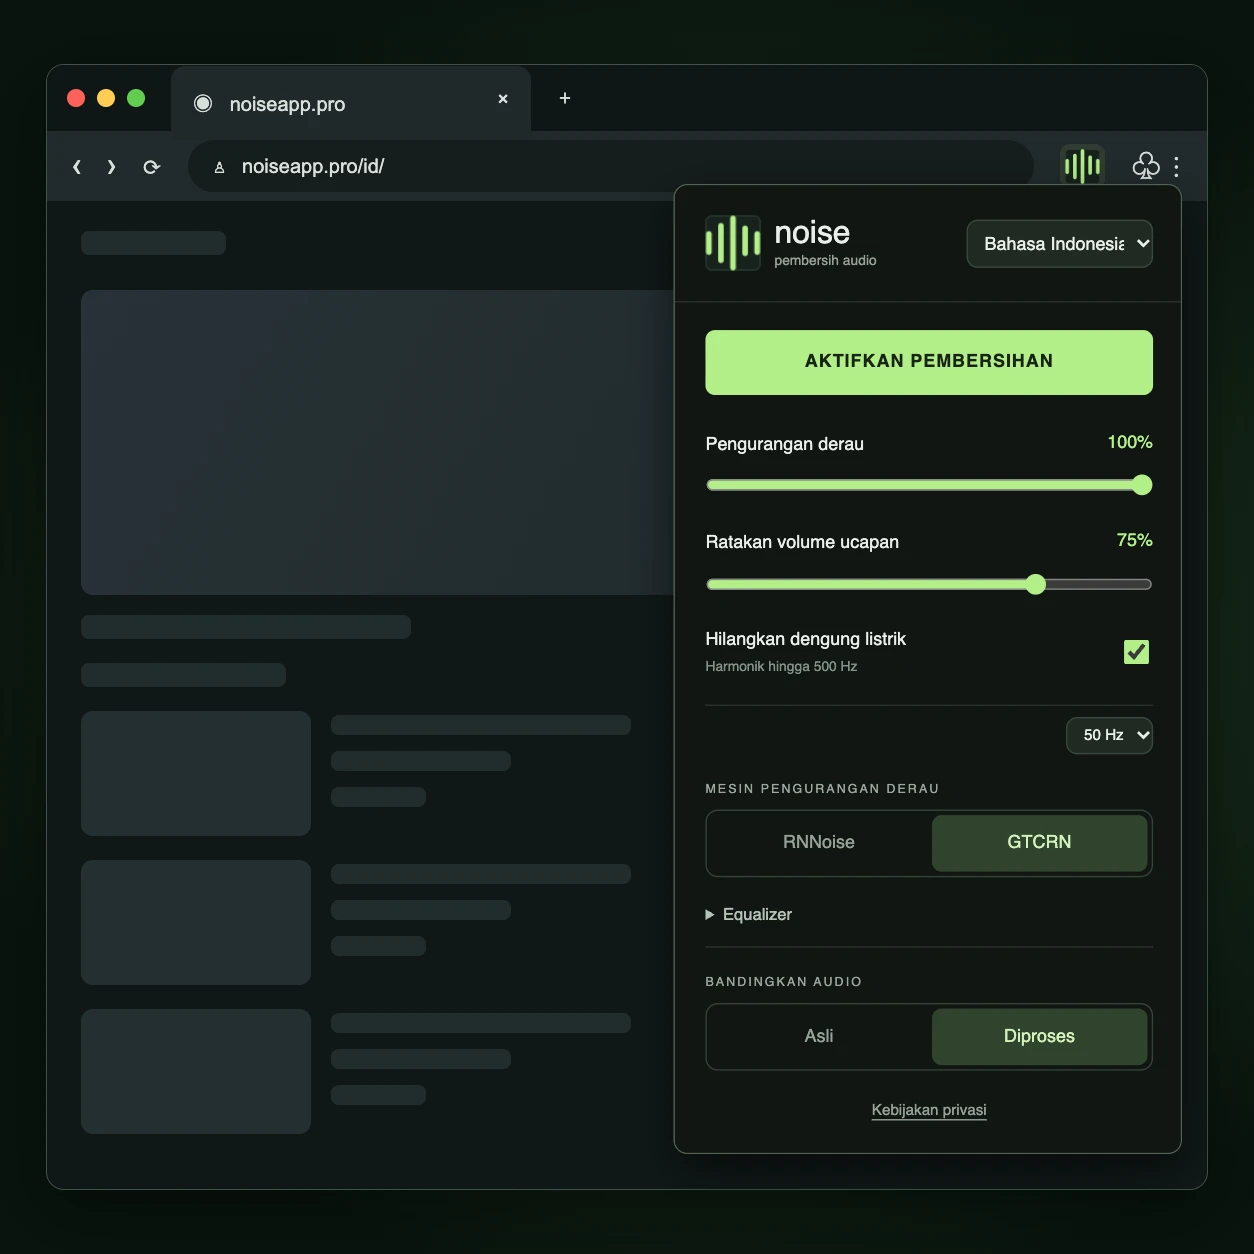1254x1254 pixels.
Task: Click the address bar showing noiseapp.pro/id/
Action: tap(611, 166)
